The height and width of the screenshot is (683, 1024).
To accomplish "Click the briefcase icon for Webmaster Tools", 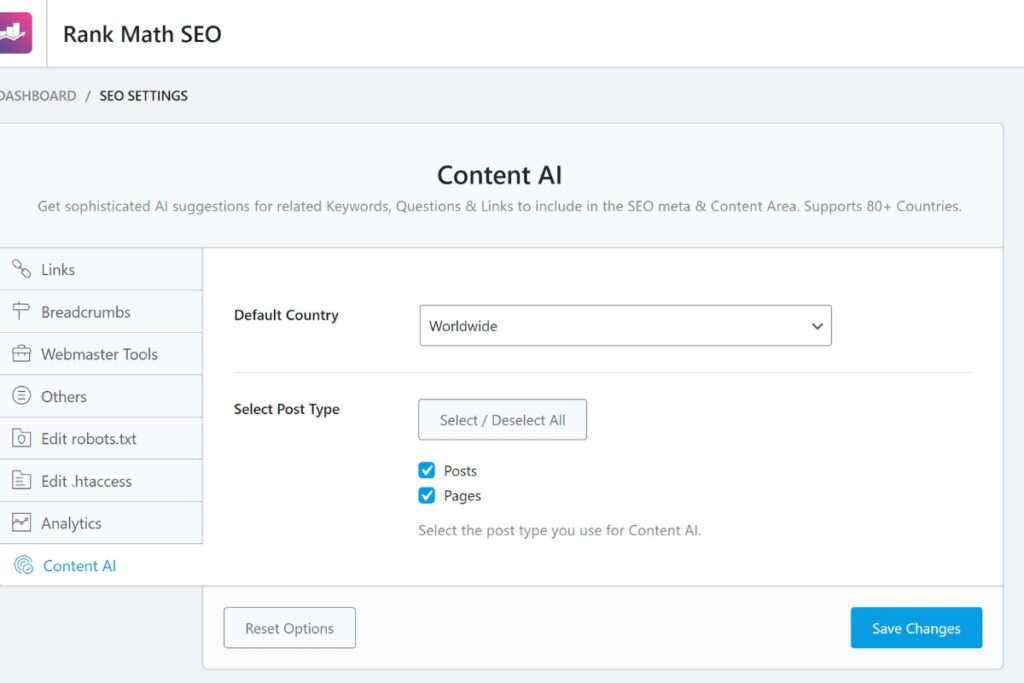I will pos(21,354).
